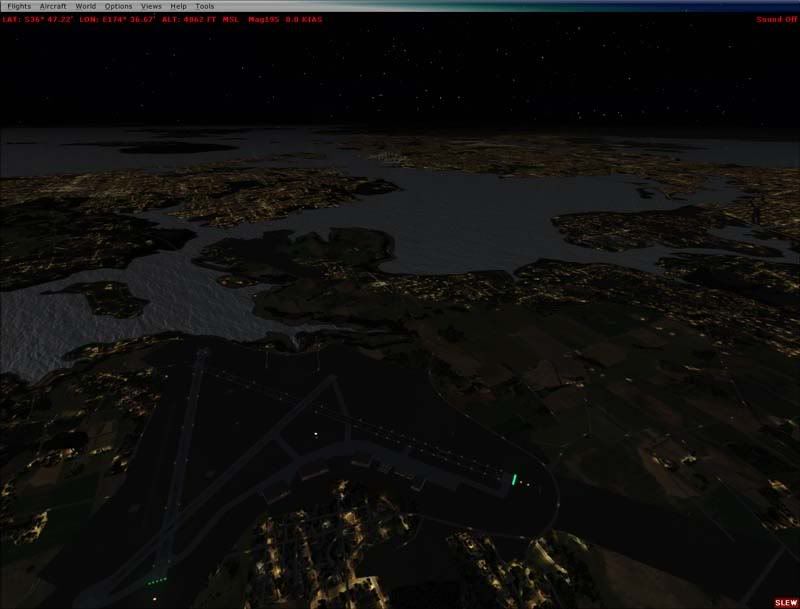Open the Flights menu
Screen dimensions: 800x609
pos(19,6)
